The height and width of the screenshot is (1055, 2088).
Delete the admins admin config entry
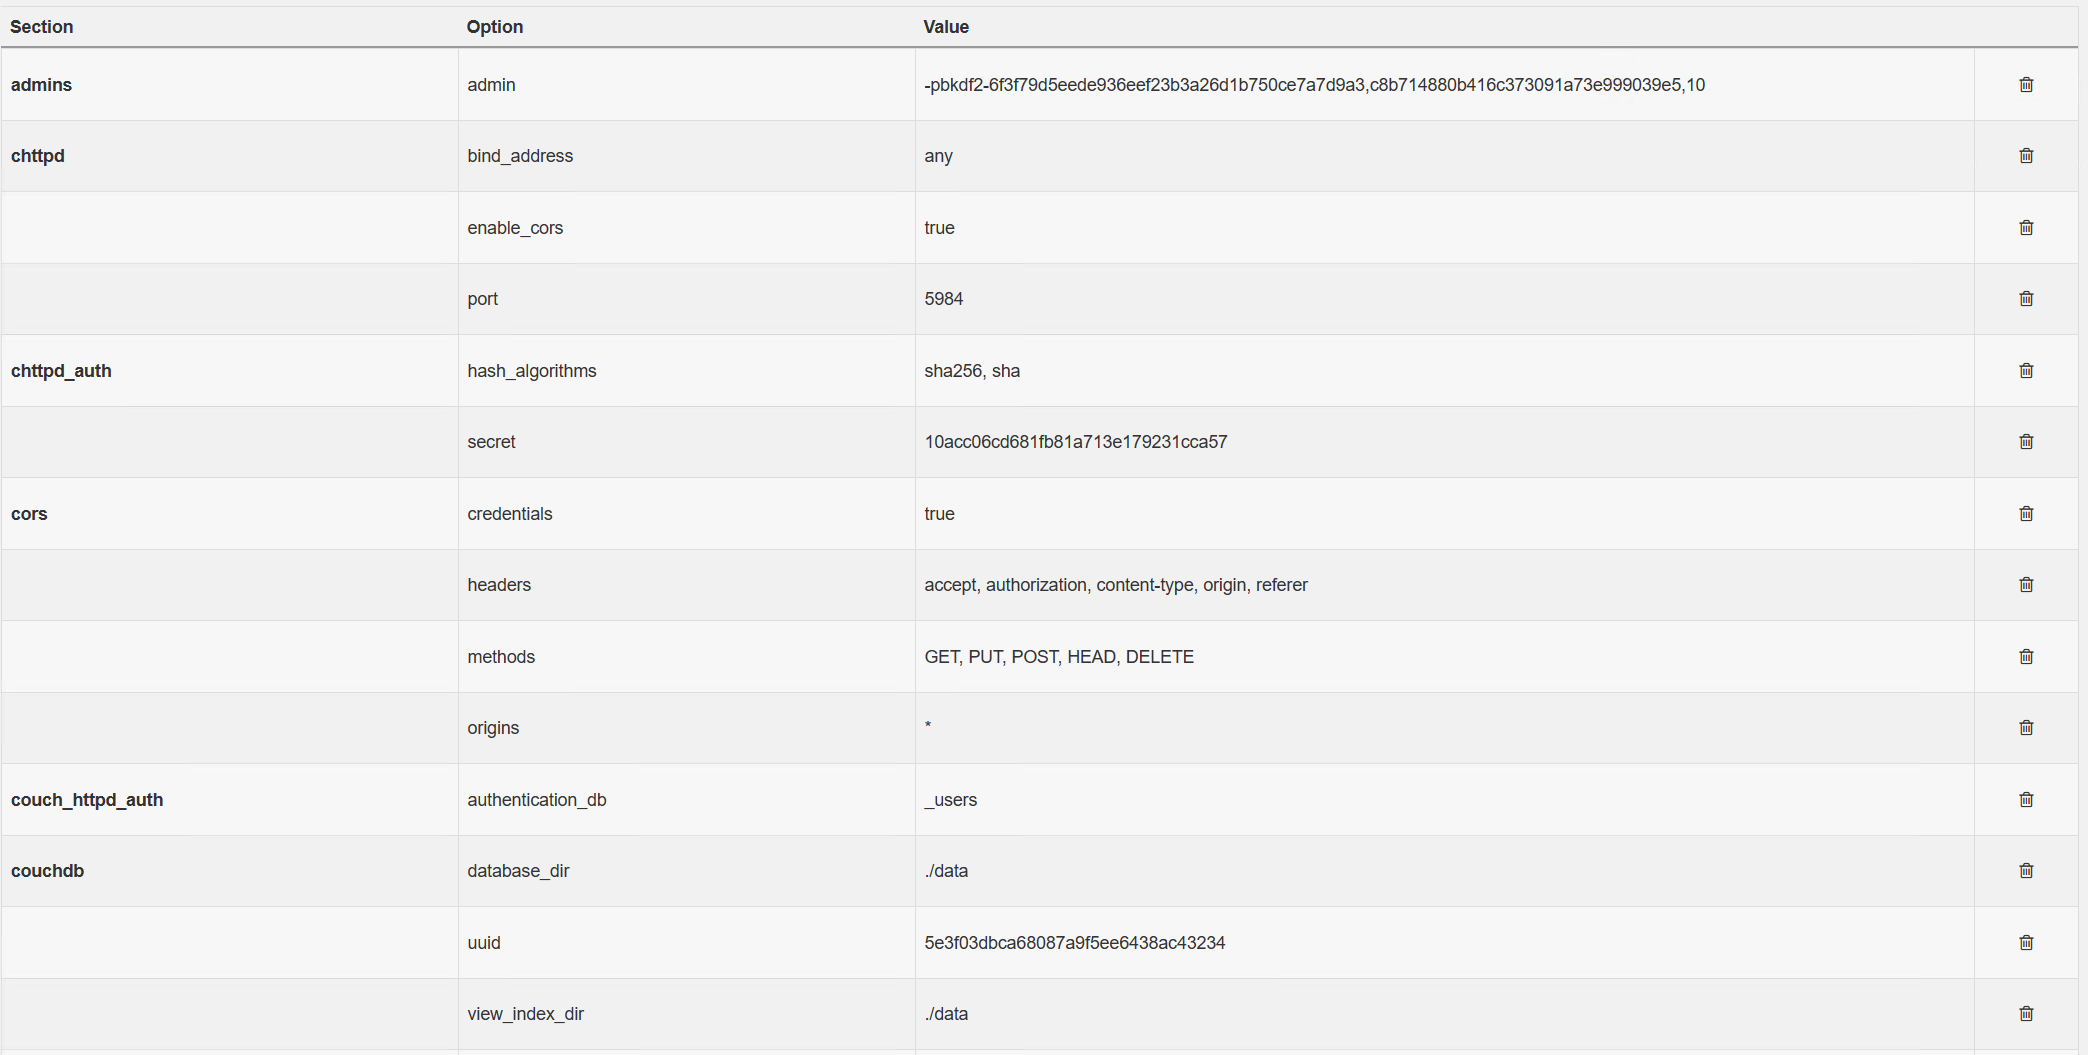(x=2026, y=85)
